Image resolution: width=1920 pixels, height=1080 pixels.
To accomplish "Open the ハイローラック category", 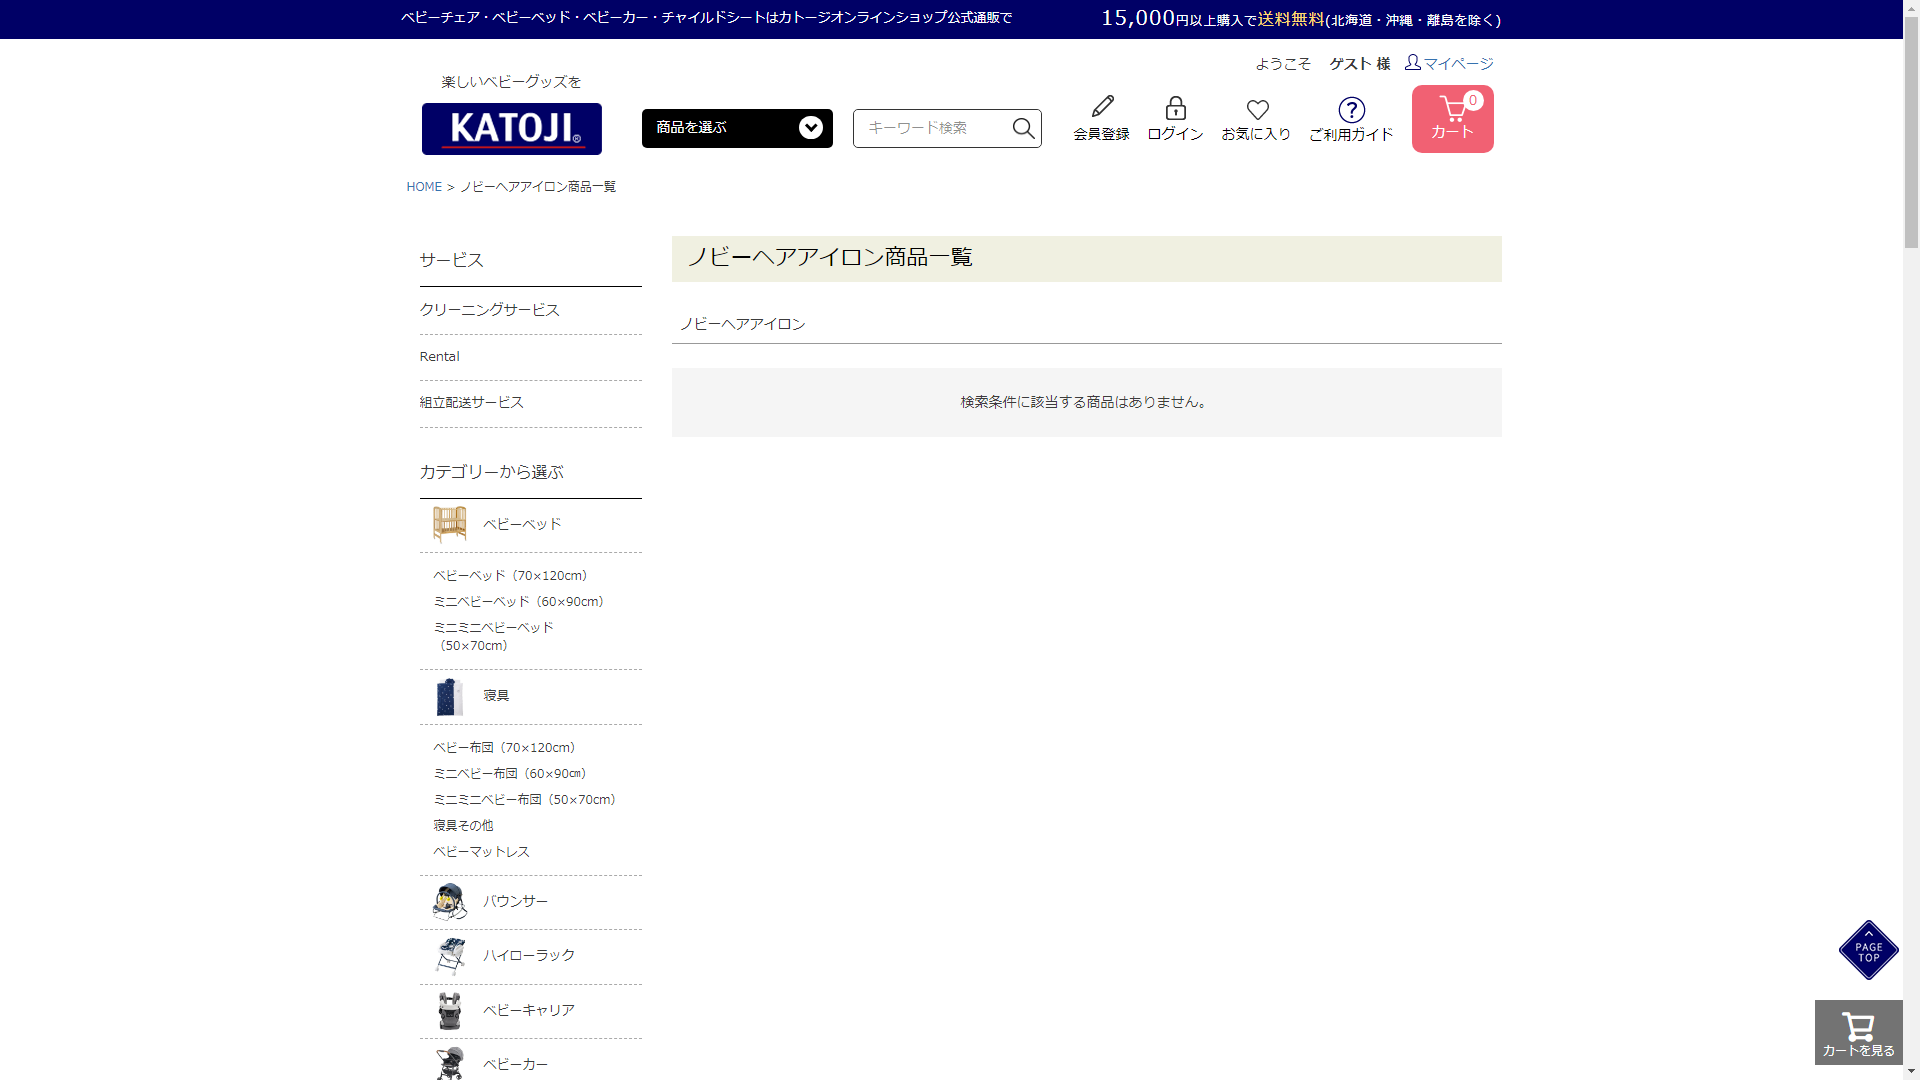I will [528, 955].
